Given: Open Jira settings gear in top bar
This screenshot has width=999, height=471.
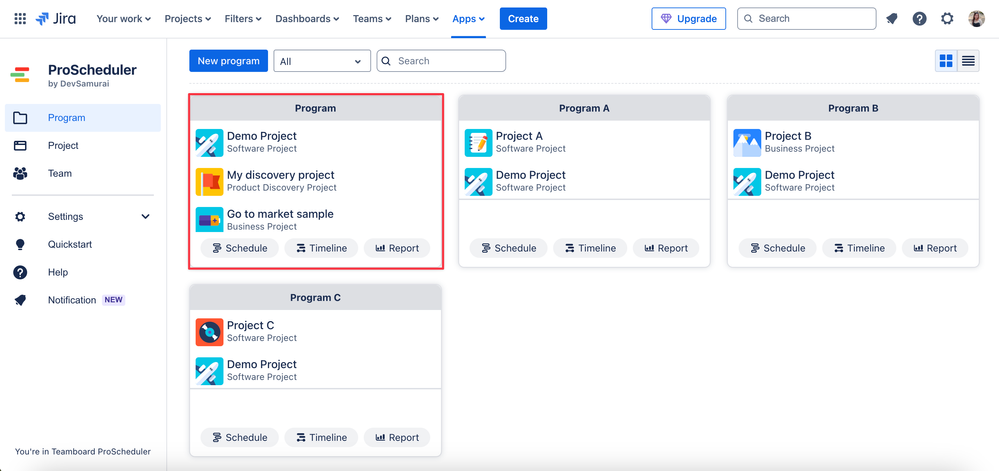Looking at the screenshot, I should 947,18.
